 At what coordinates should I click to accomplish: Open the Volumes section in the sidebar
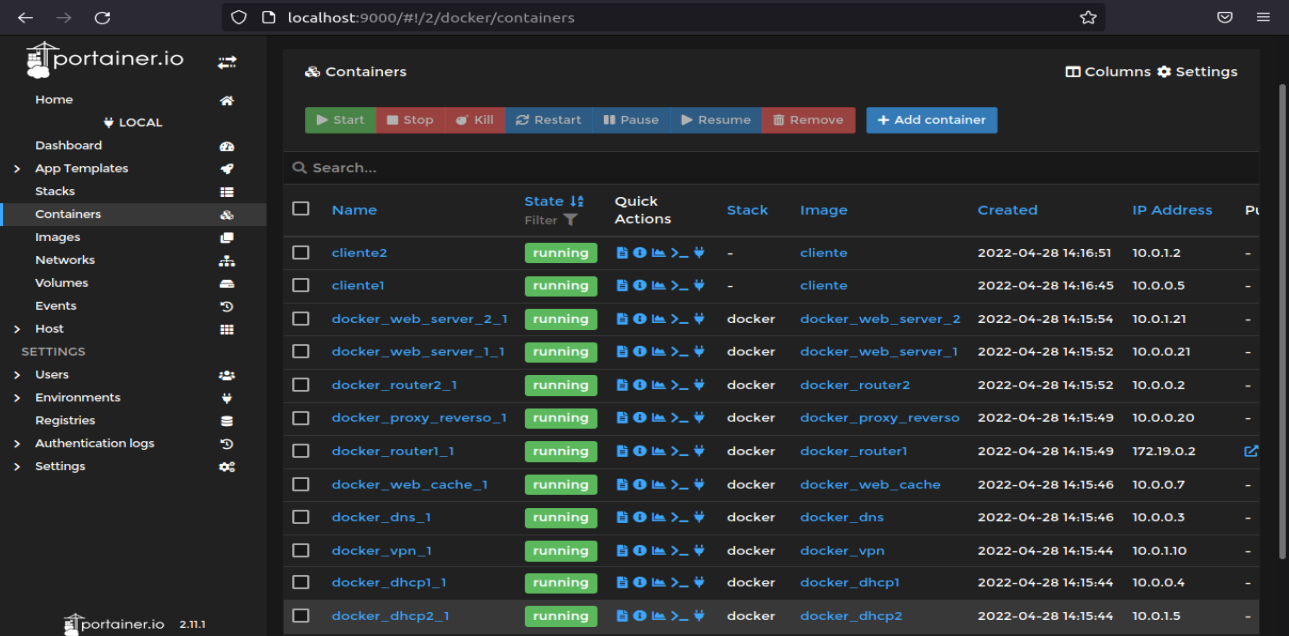pyautogui.click(x=63, y=282)
